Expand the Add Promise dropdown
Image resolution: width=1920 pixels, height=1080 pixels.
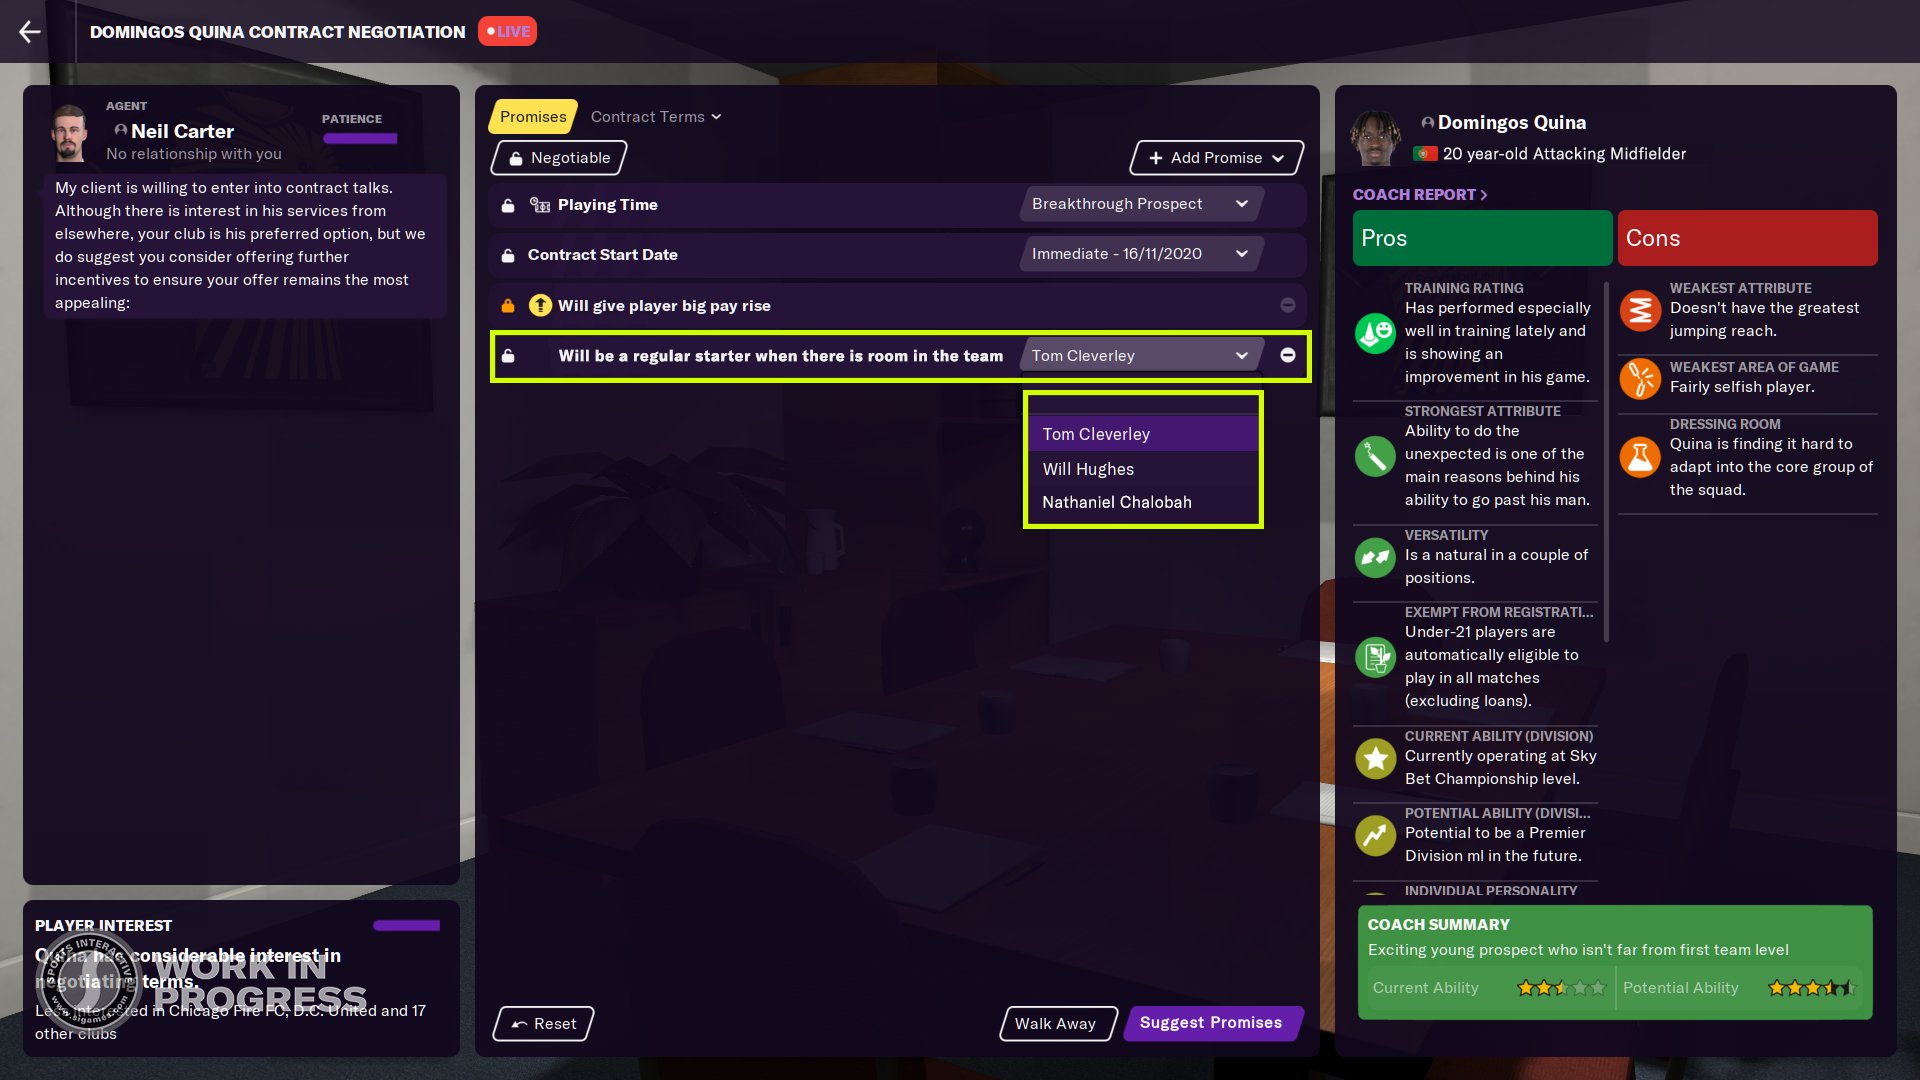click(x=1217, y=158)
